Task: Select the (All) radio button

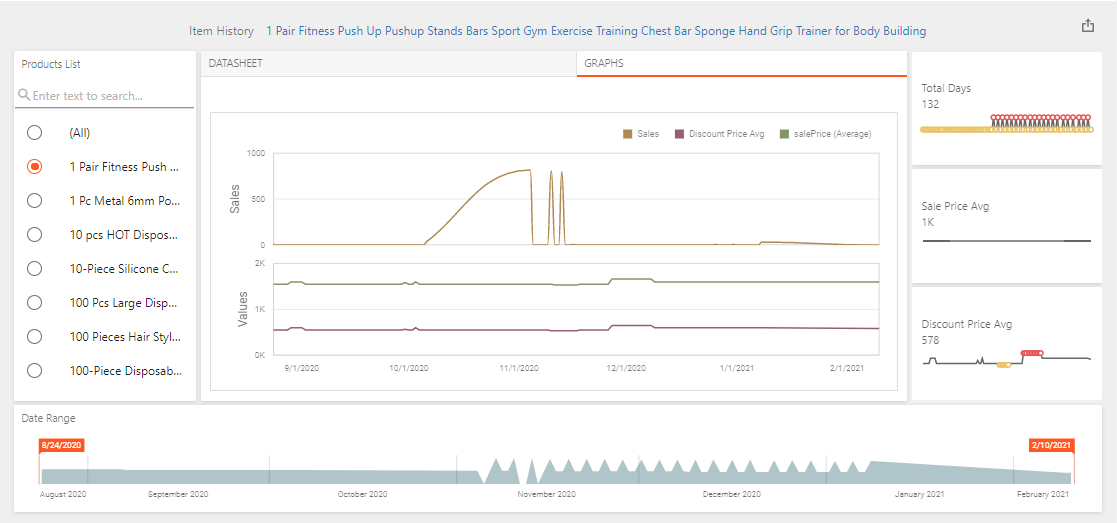Action: tap(33, 133)
